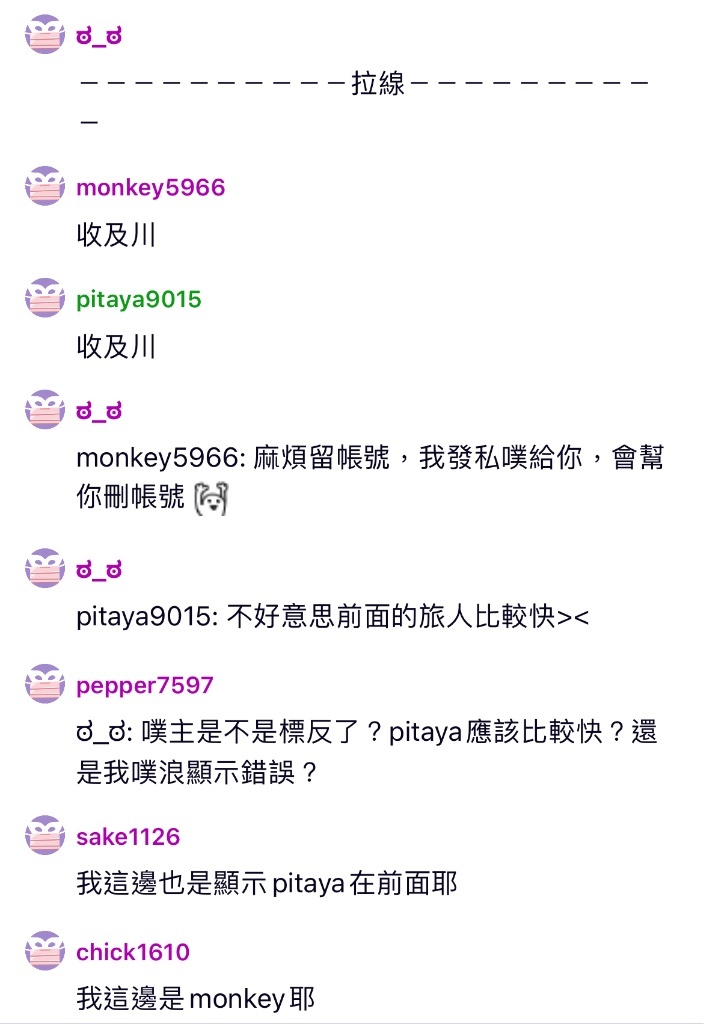Open monkey5966 username link
This screenshot has width=704, height=1024.
pyautogui.click(x=151, y=187)
